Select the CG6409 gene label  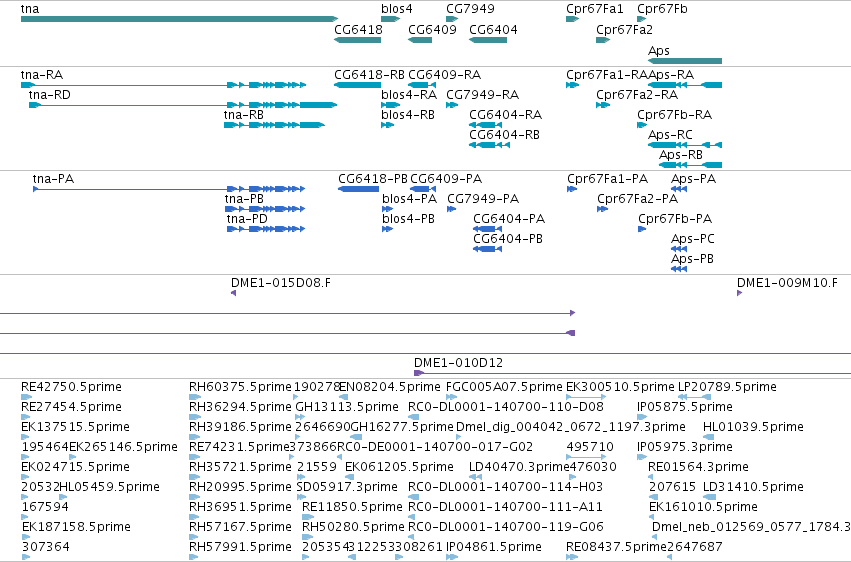[x=433, y=29]
